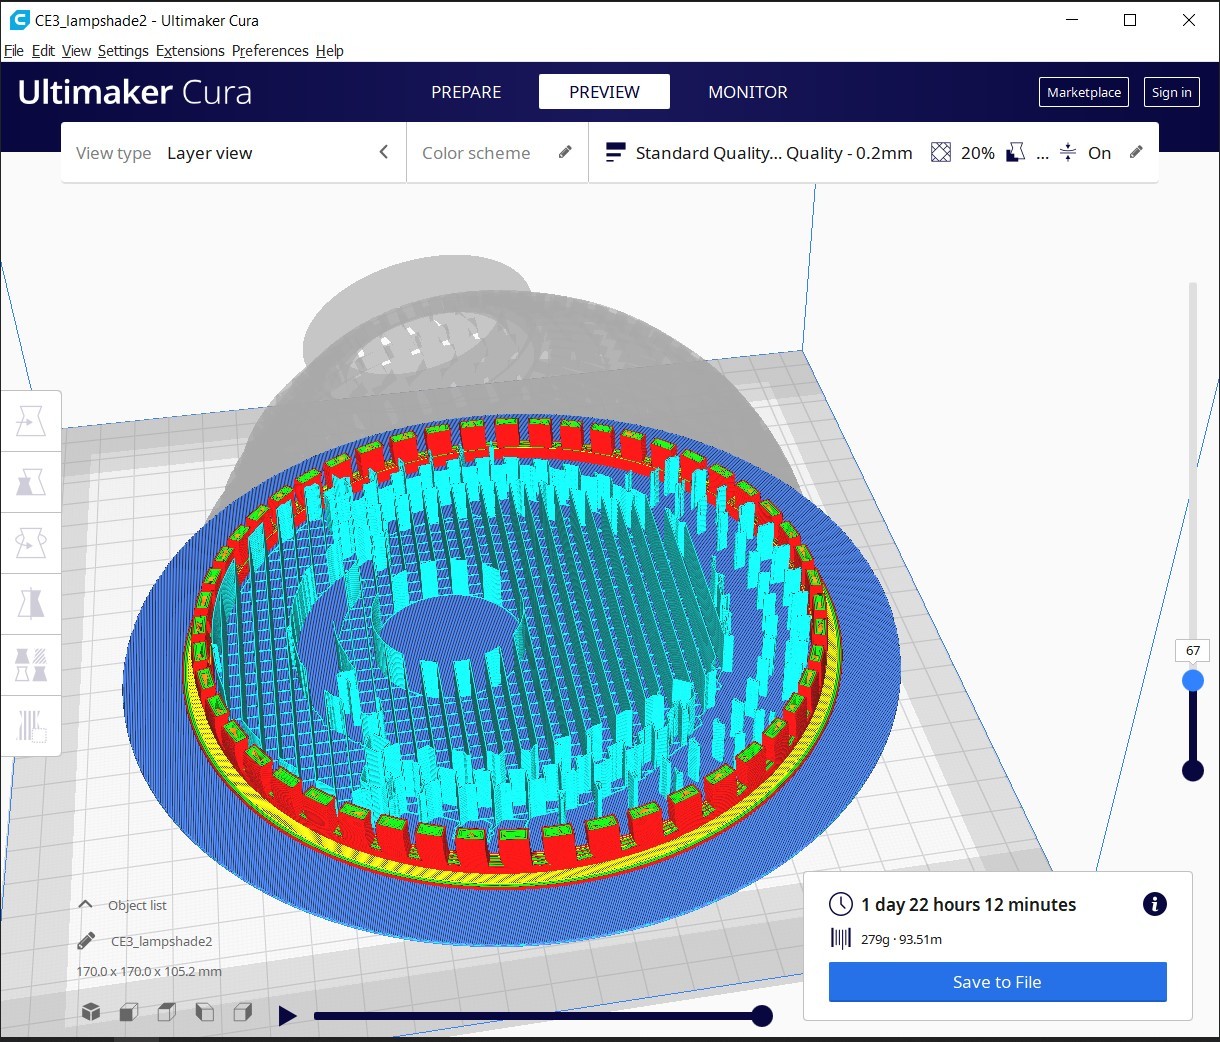Click the pencil icon beside CE3_lampshade2
Image resolution: width=1220 pixels, height=1042 pixels.
[x=86, y=941]
